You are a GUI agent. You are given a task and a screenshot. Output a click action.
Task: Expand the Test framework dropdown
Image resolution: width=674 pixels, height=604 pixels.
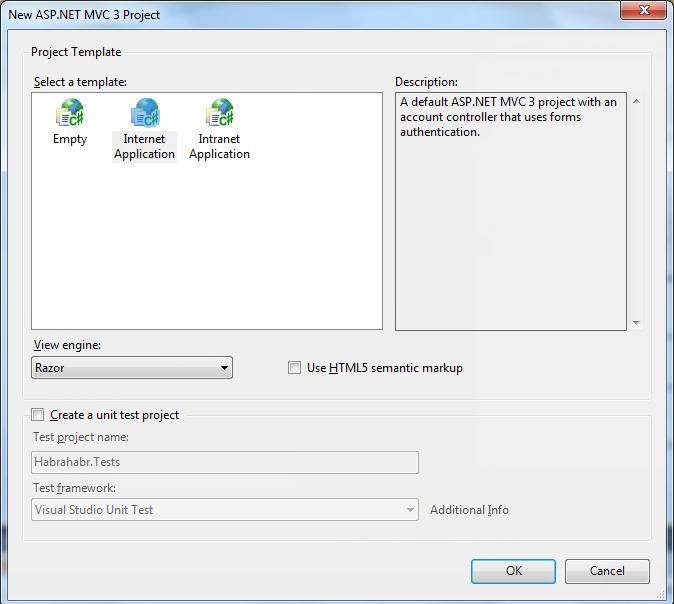coord(225,510)
